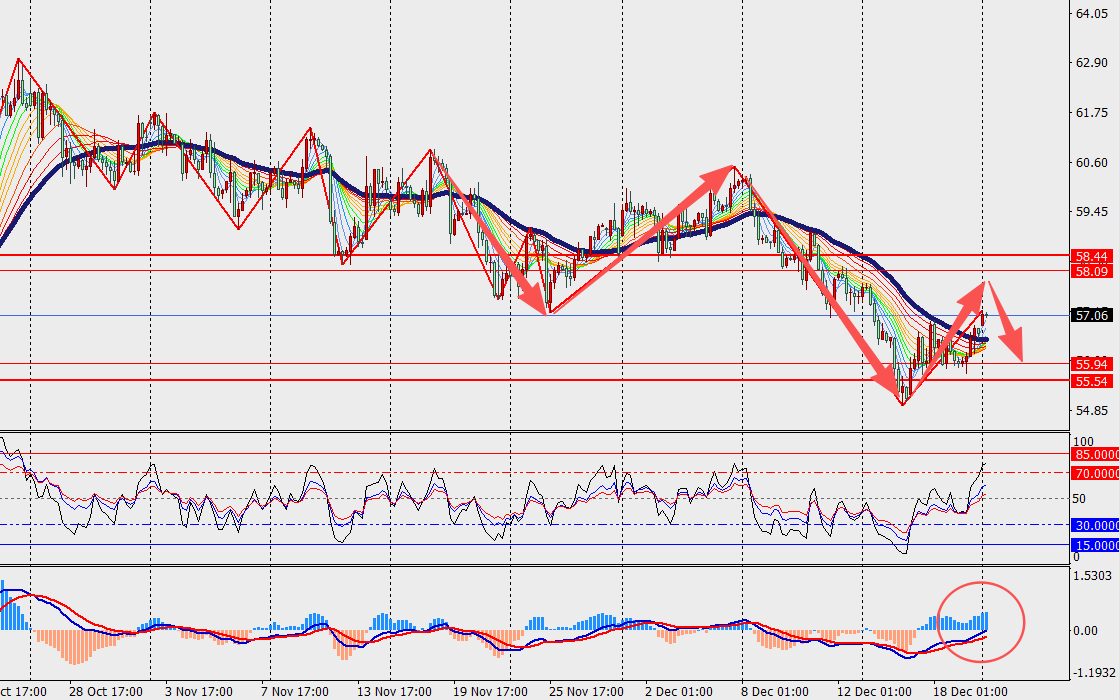Click the 15.0000 oversold level label
Screen dimensions: 1120x700
pyautogui.click(x=1095, y=545)
